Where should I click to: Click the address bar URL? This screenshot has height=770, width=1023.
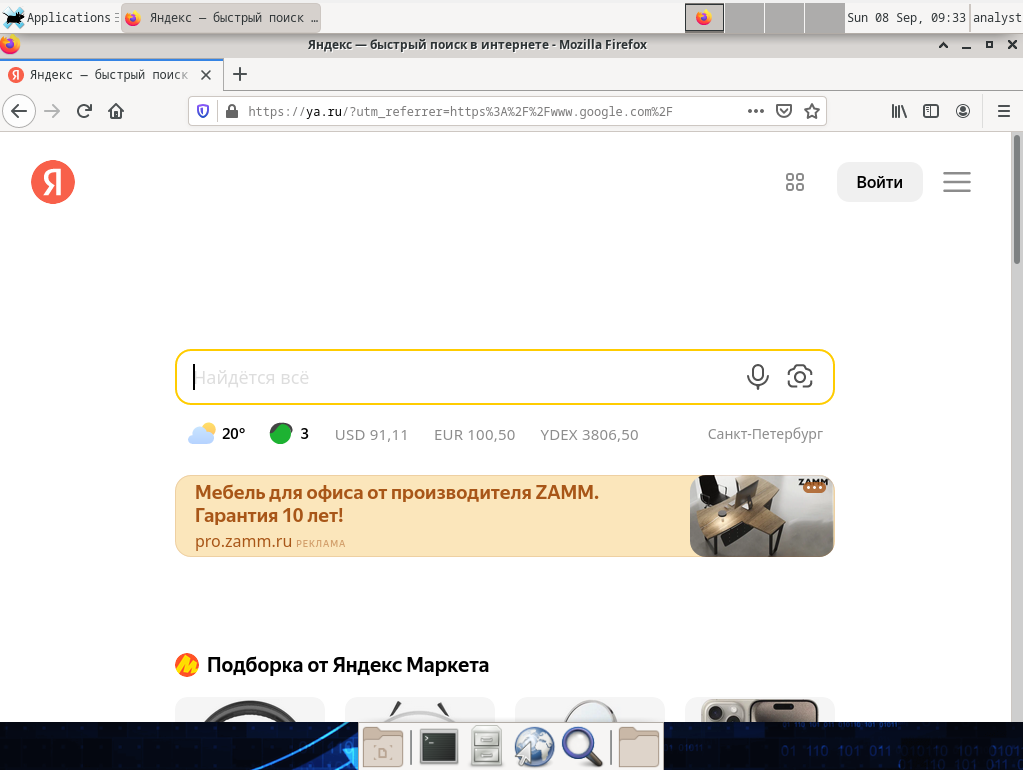tap(460, 112)
